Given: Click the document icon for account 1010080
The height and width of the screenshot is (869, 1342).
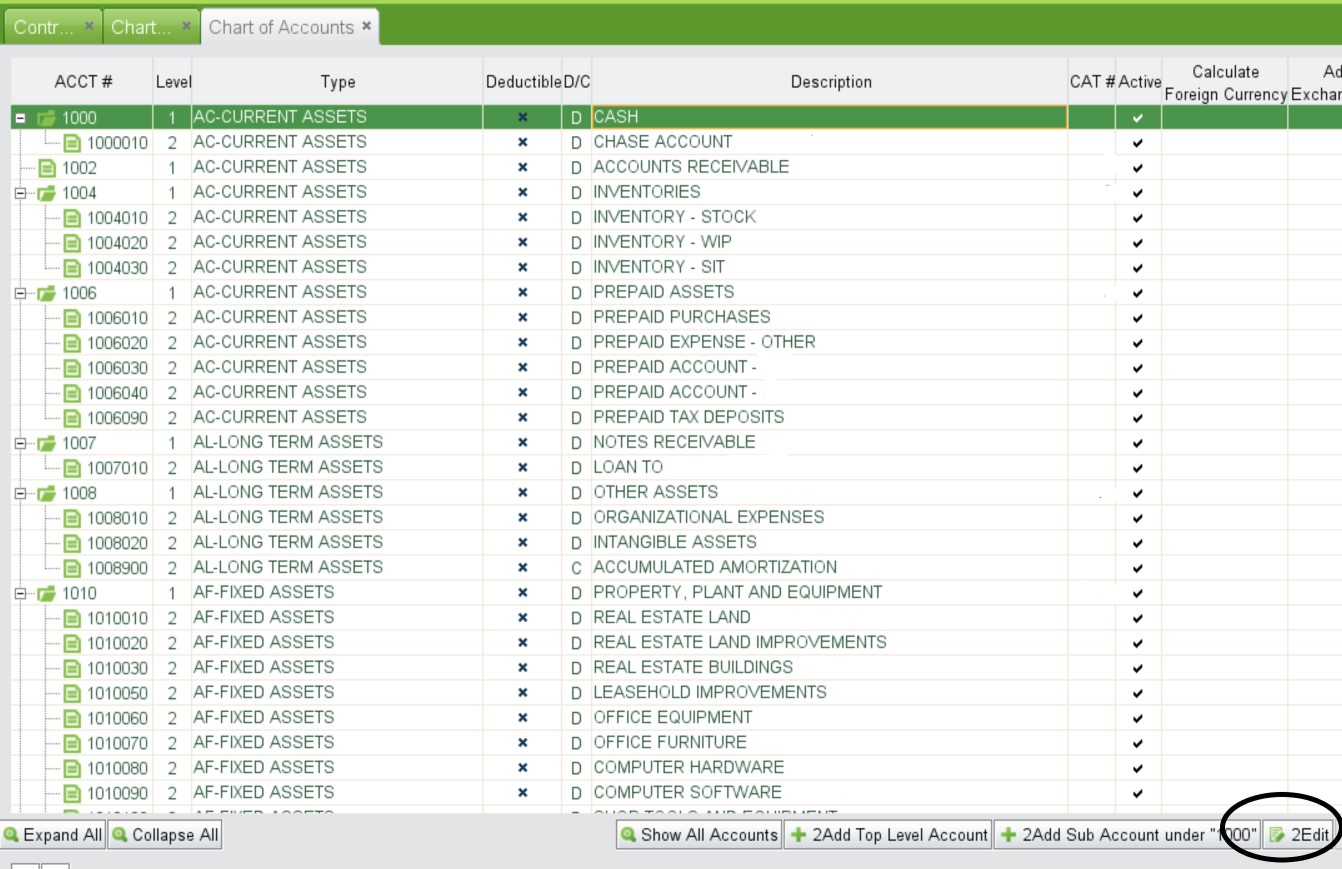Looking at the screenshot, I should coord(72,768).
